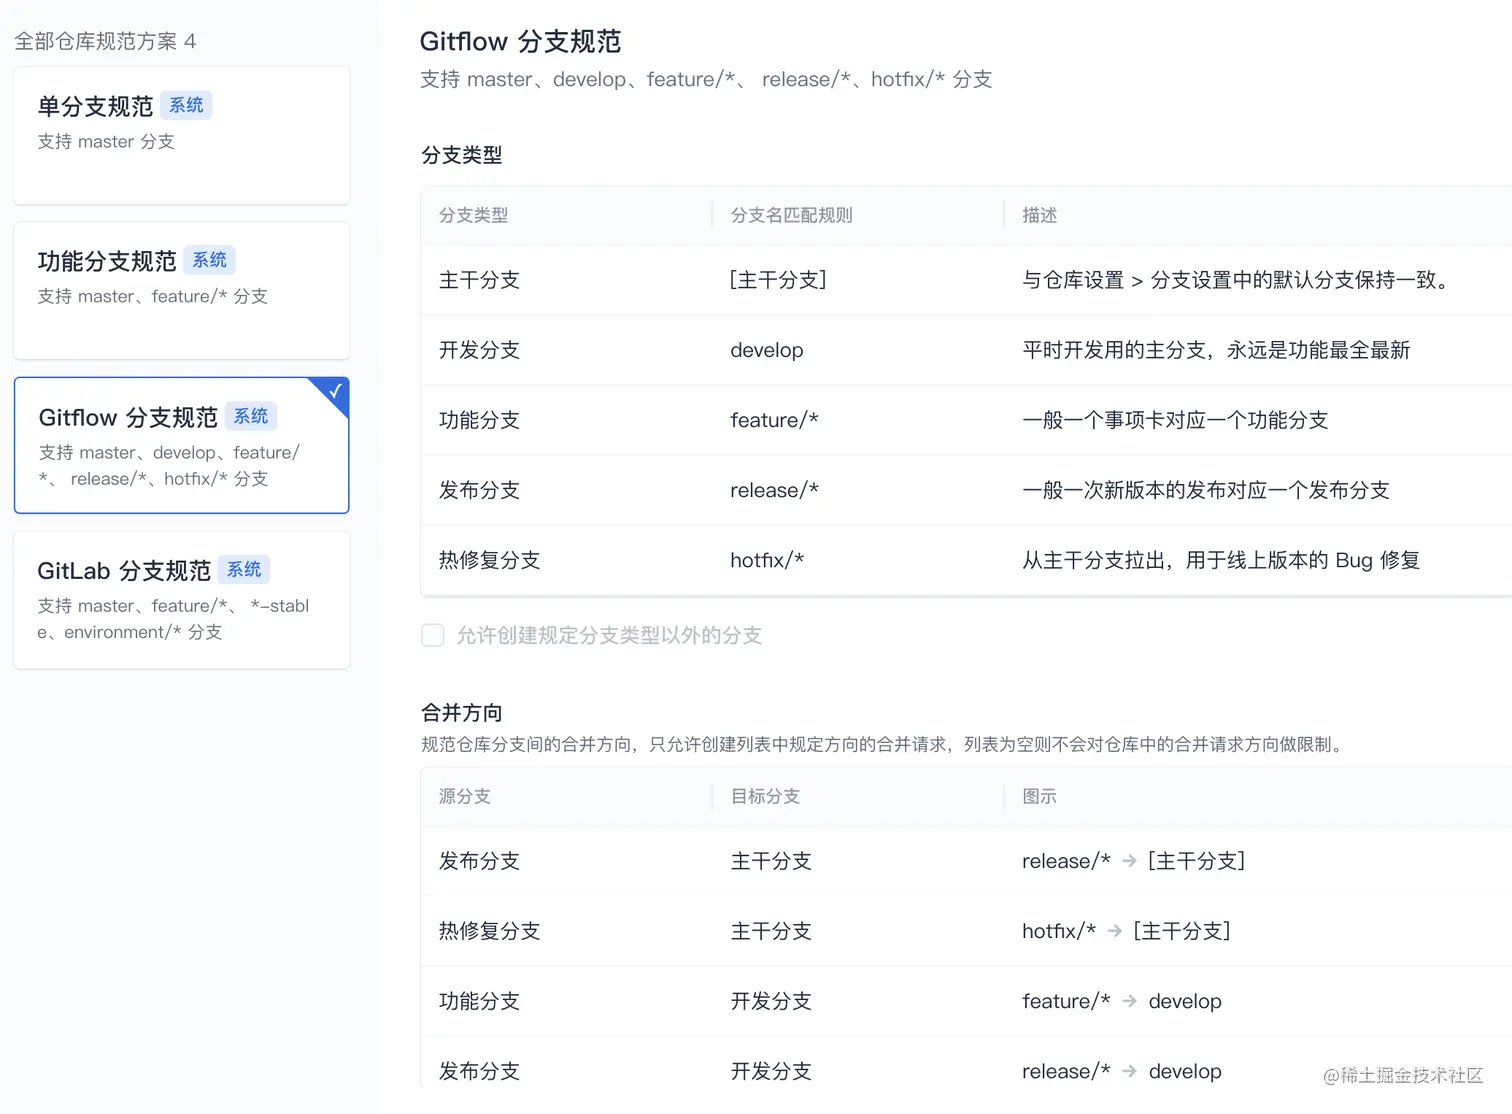Click the 开发分支 cell in branch types table
This screenshot has width=1512, height=1114.
point(479,350)
